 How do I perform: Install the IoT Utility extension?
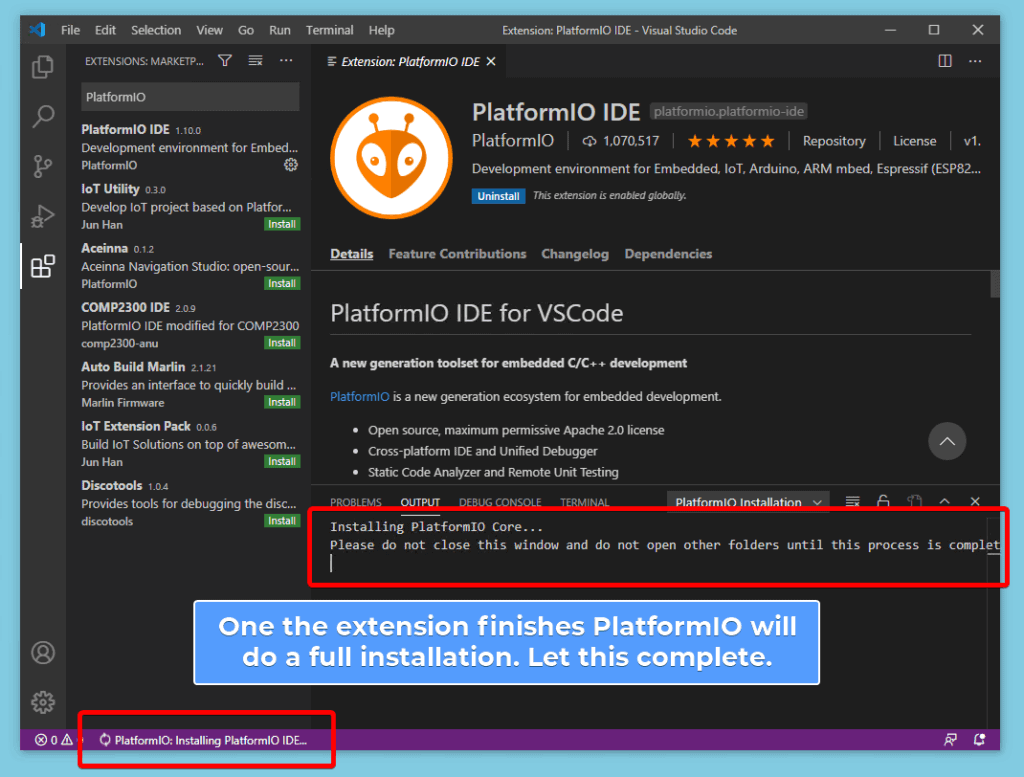[282, 224]
